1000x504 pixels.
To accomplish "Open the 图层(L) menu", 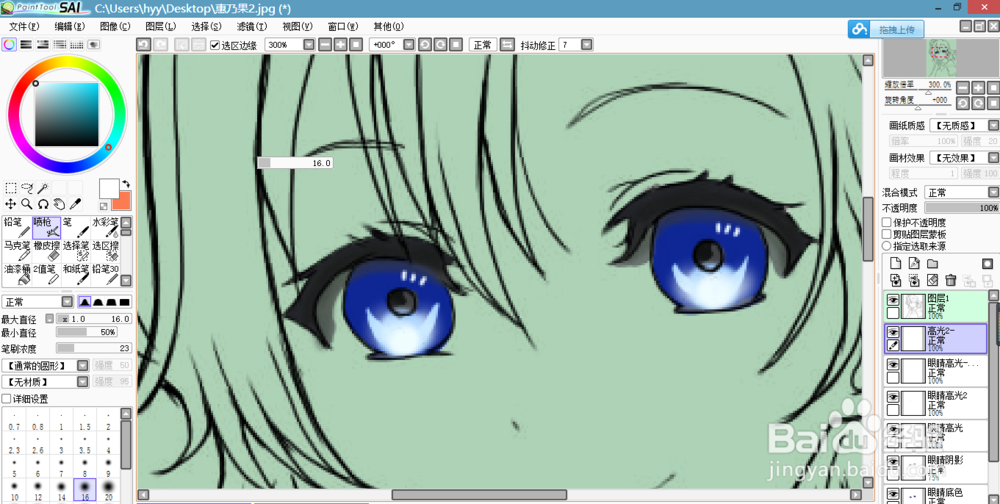I will click(161, 26).
